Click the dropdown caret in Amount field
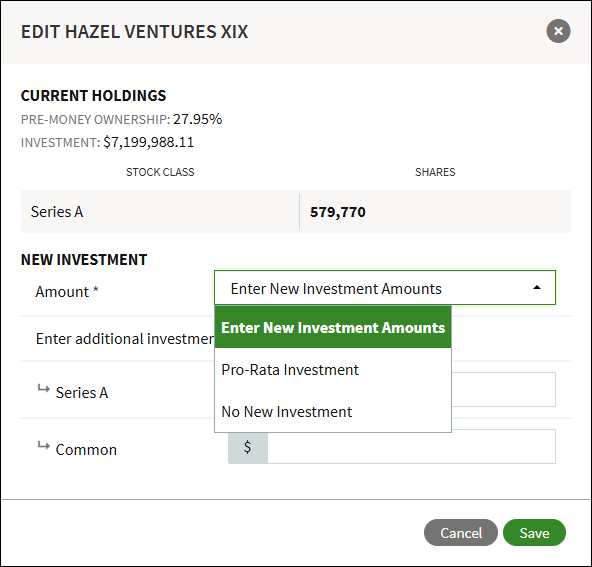592x567 pixels. point(536,288)
